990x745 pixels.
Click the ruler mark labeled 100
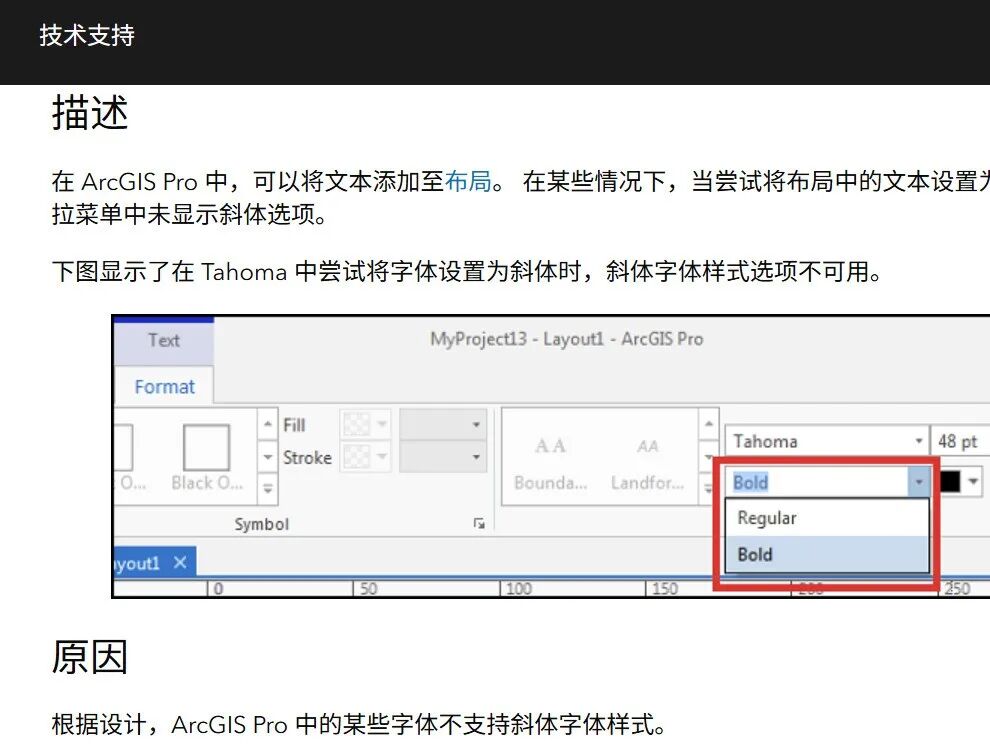[519, 588]
